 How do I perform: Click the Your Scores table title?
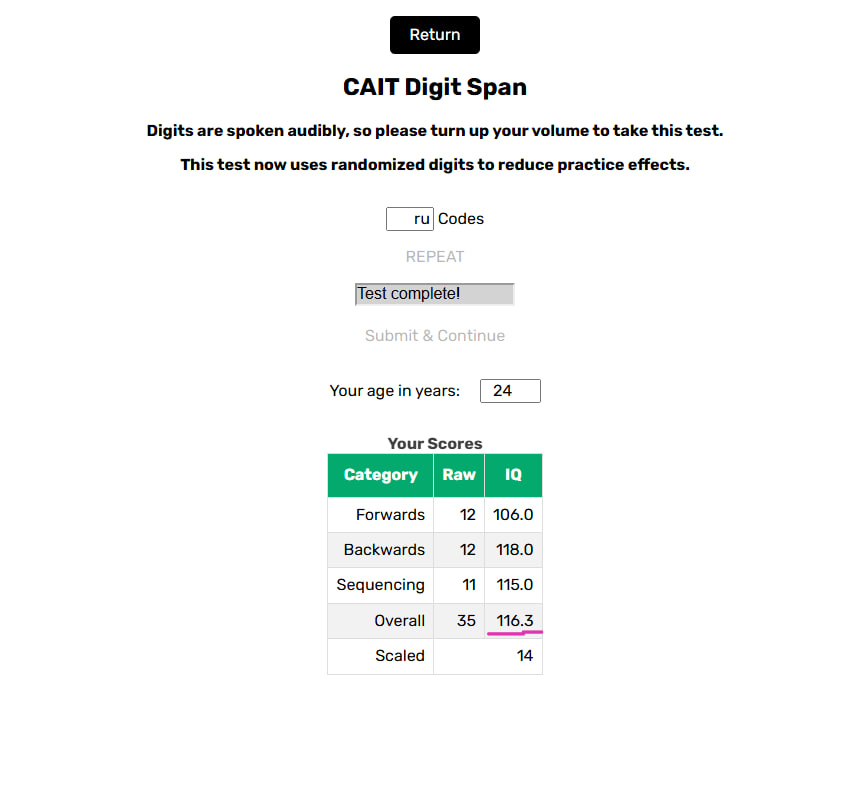434,444
